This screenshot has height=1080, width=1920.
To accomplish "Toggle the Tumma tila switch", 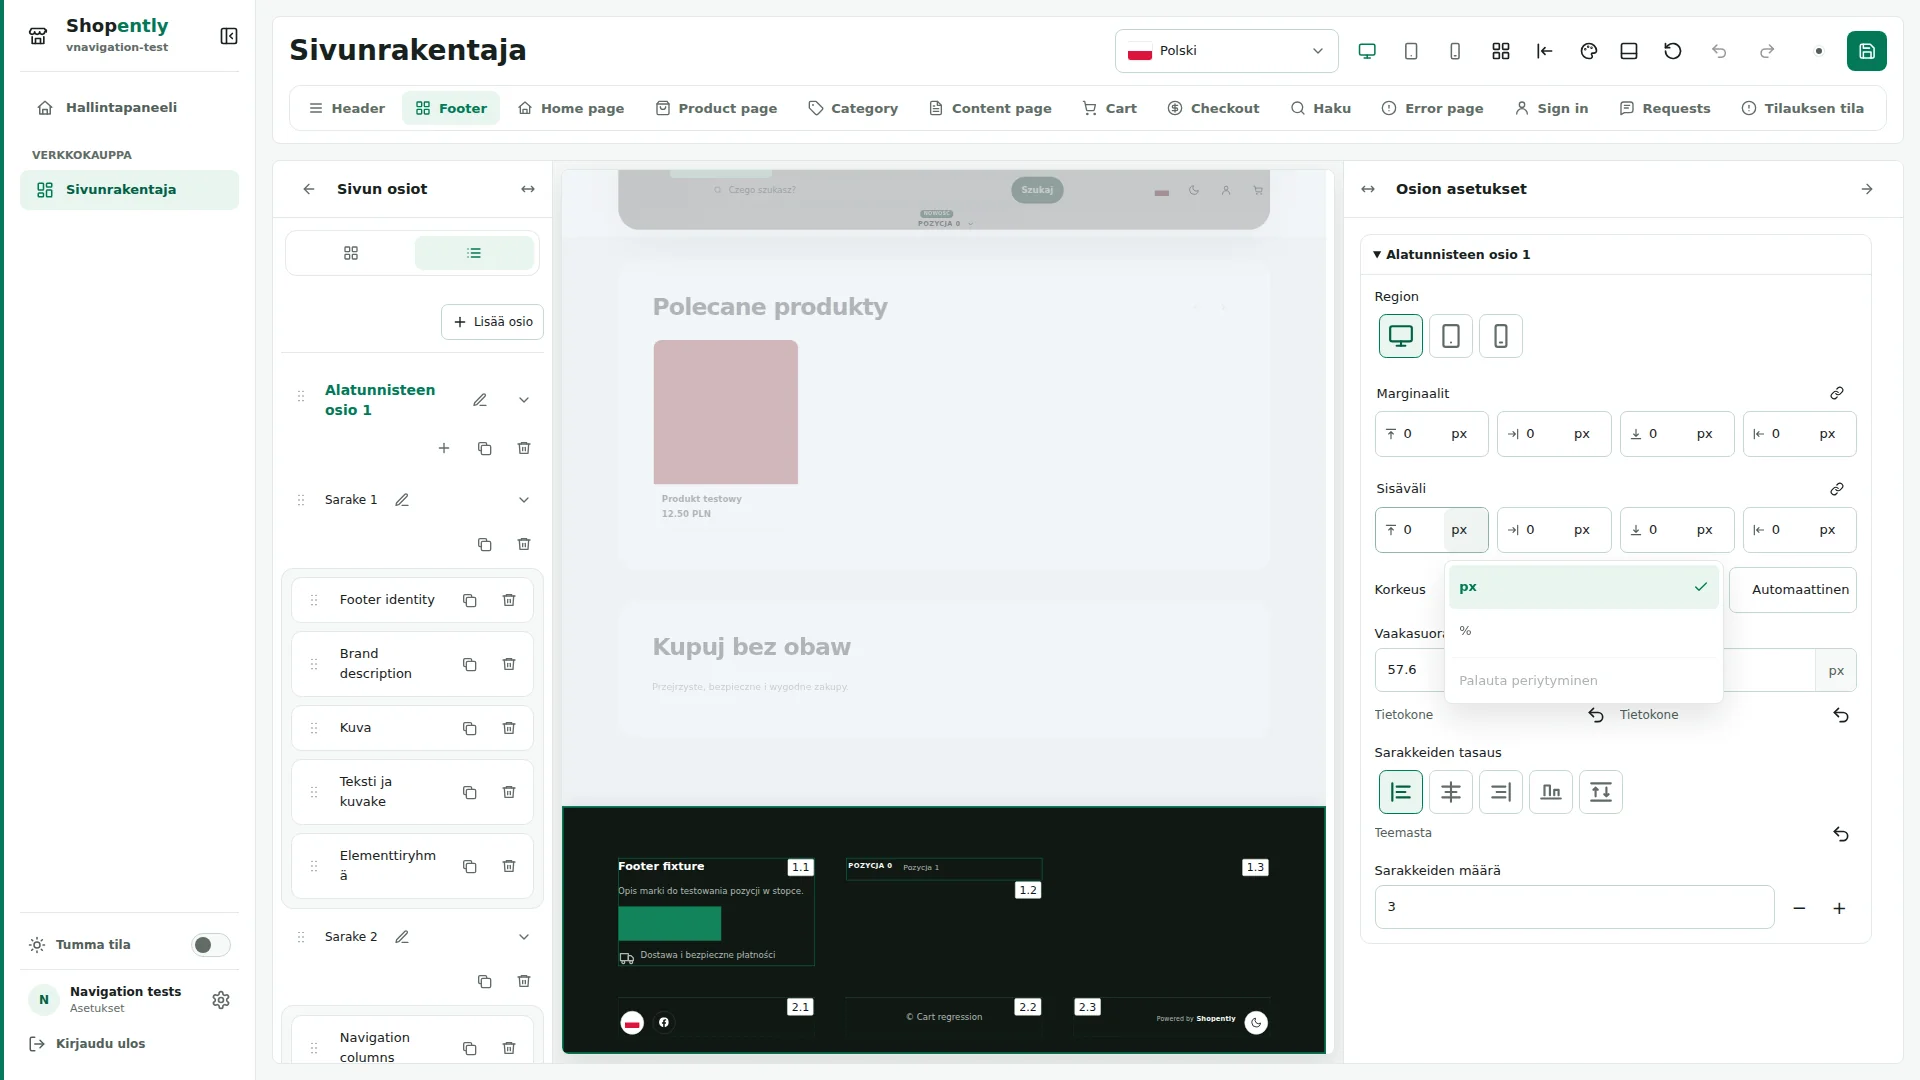I will pyautogui.click(x=210, y=945).
